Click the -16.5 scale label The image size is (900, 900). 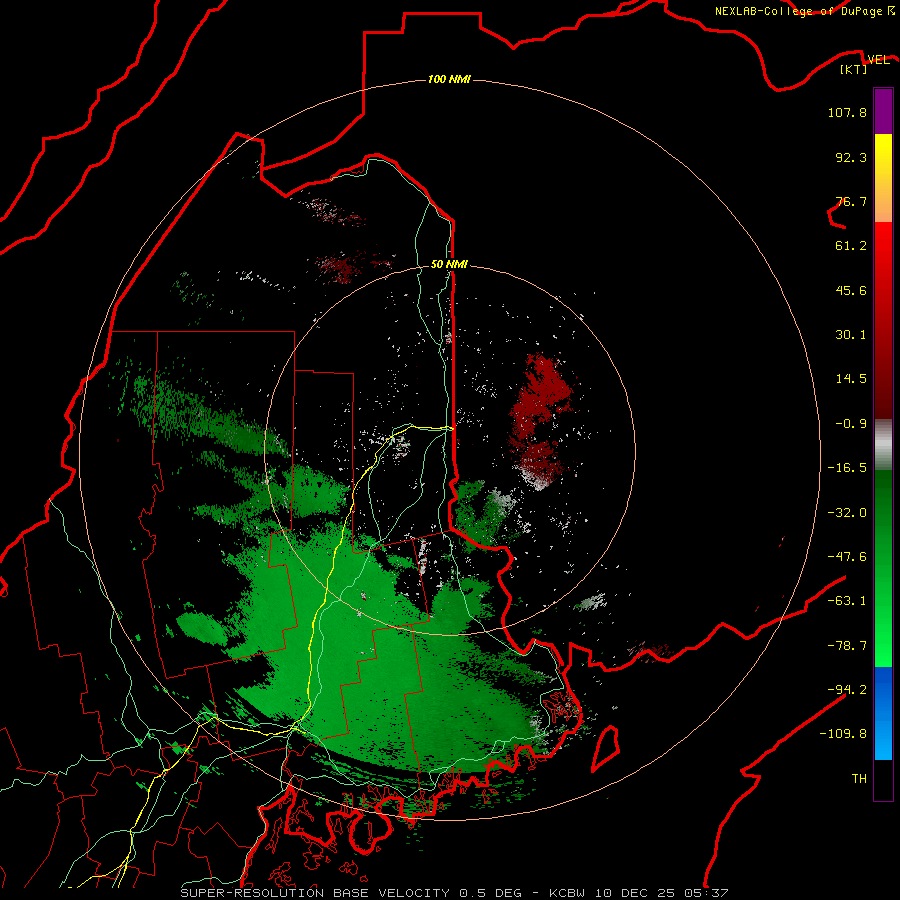pos(847,468)
